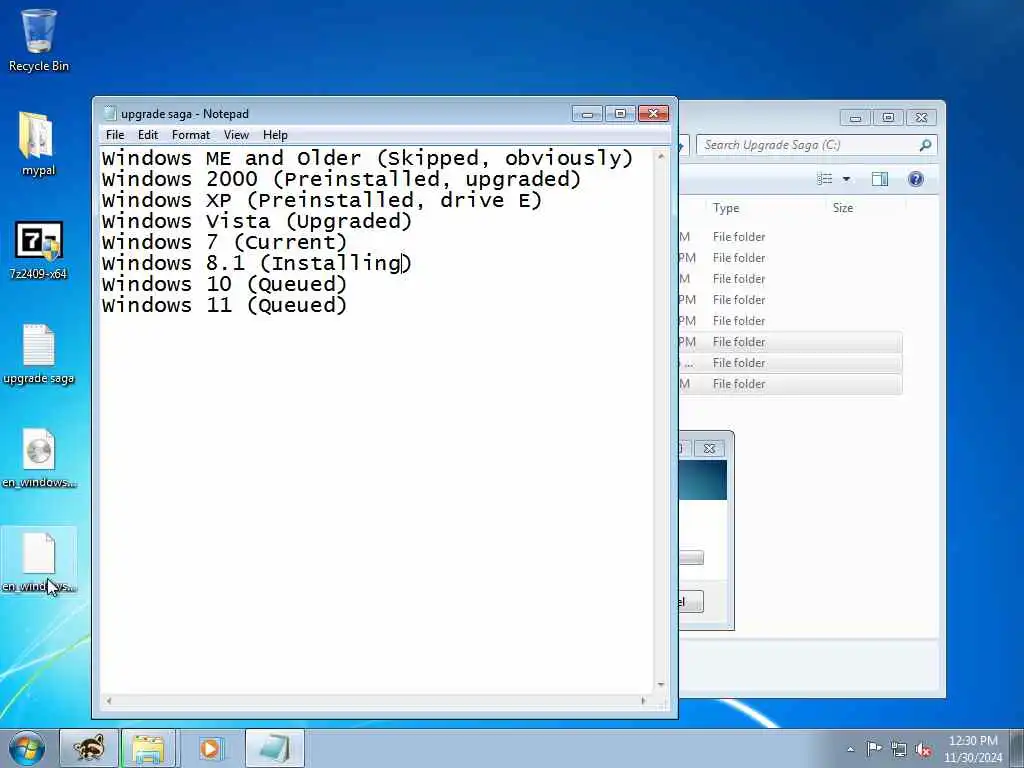The height and width of the screenshot is (768, 1024).
Task: Change view using Explorer view icon
Action: tap(825, 179)
